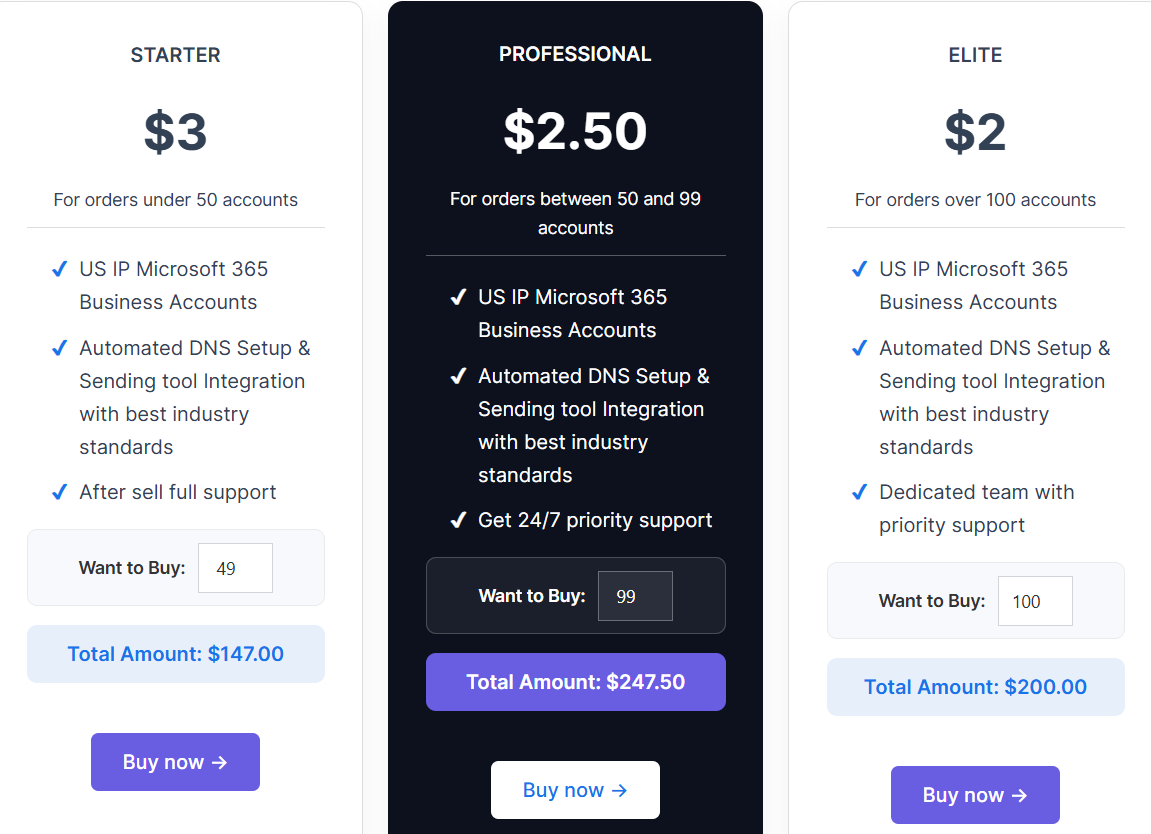Click the checkmark beside Professional's Automated DNS Setup feature
Viewport: 1151px width, 834px height.
[x=459, y=376]
